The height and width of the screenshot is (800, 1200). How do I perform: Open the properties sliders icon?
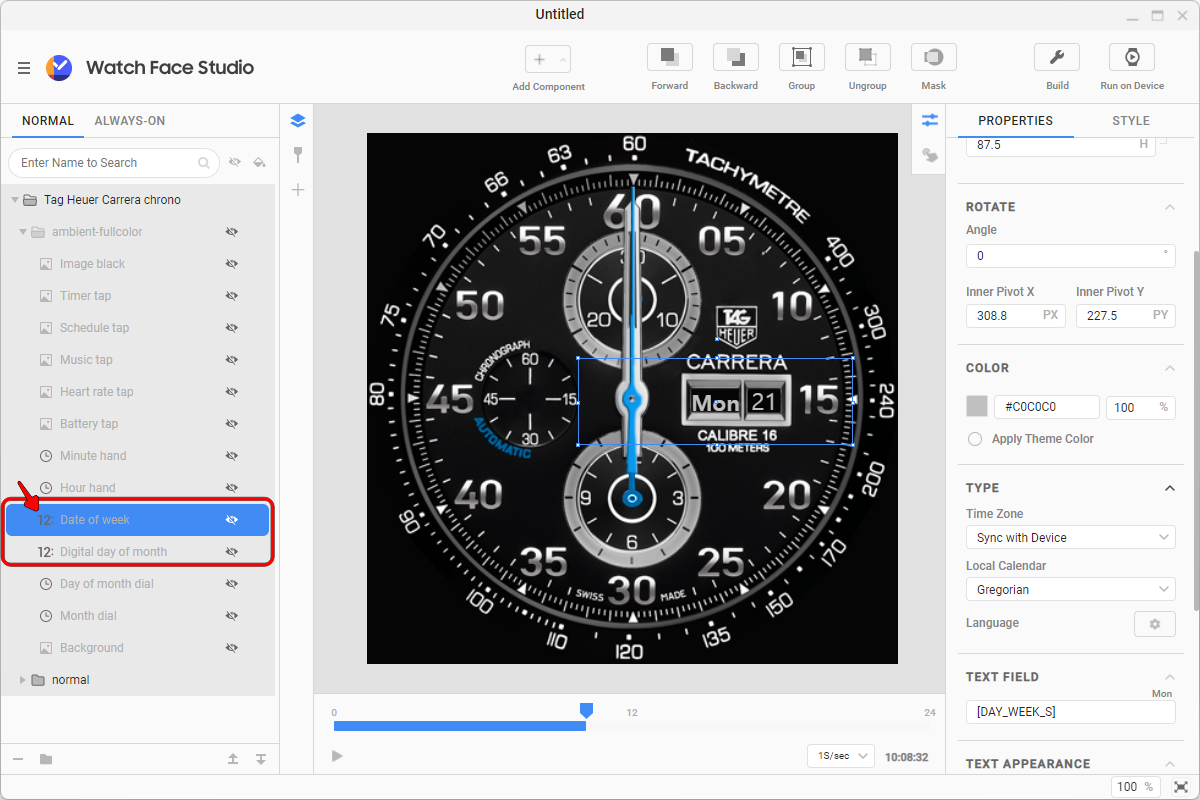930,120
